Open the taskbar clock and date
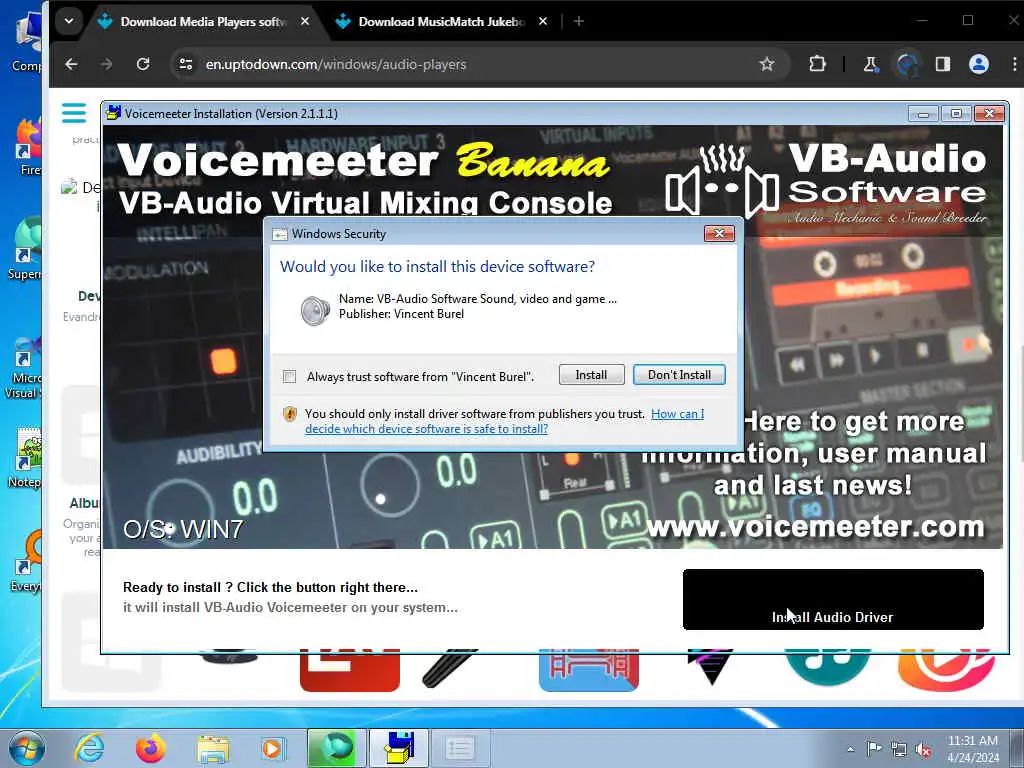Viewport: 1024px width, 768px height. pyautogui.click(x=973, y=748)
